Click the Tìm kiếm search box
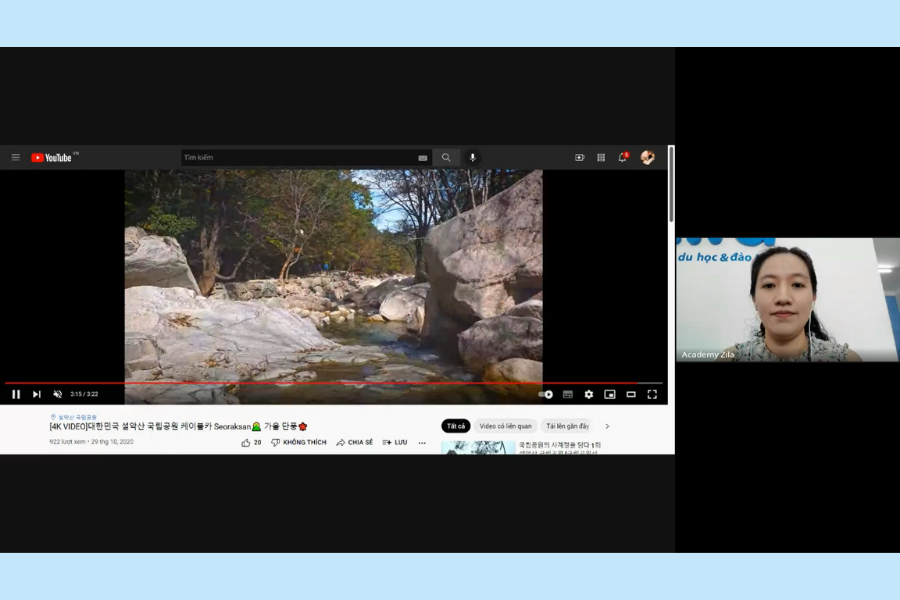Viewport: 900px width, 600px height. point(300,157)
